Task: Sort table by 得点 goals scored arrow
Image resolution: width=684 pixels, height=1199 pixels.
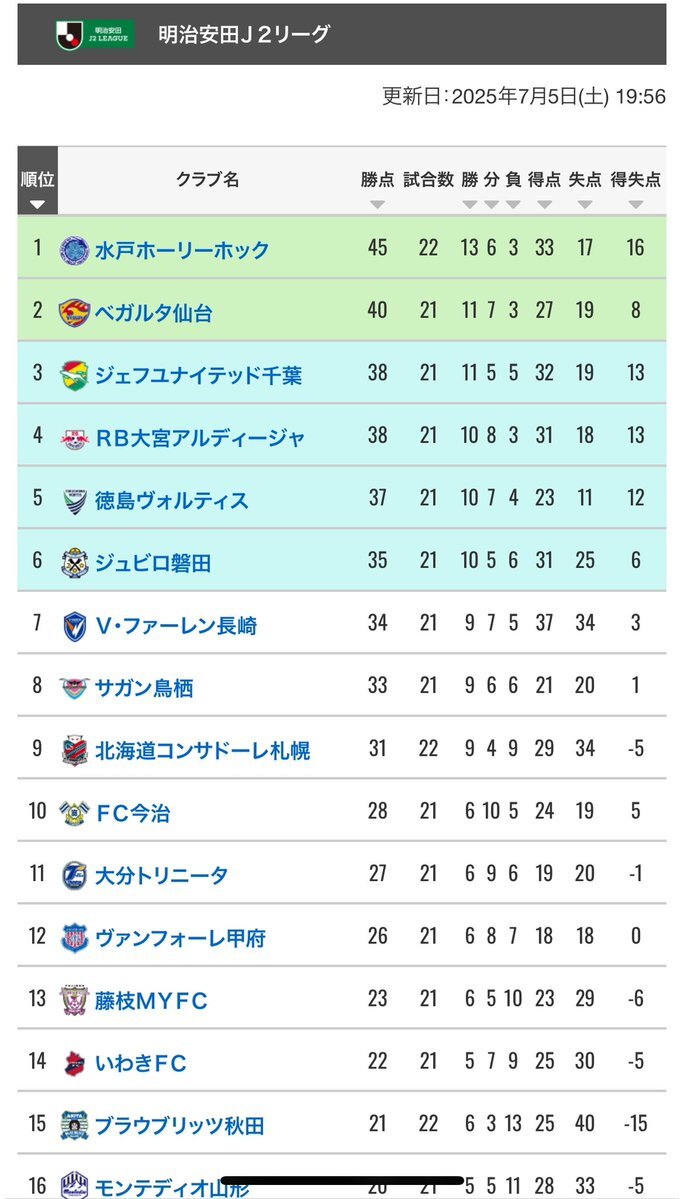Action: point(544,205)
